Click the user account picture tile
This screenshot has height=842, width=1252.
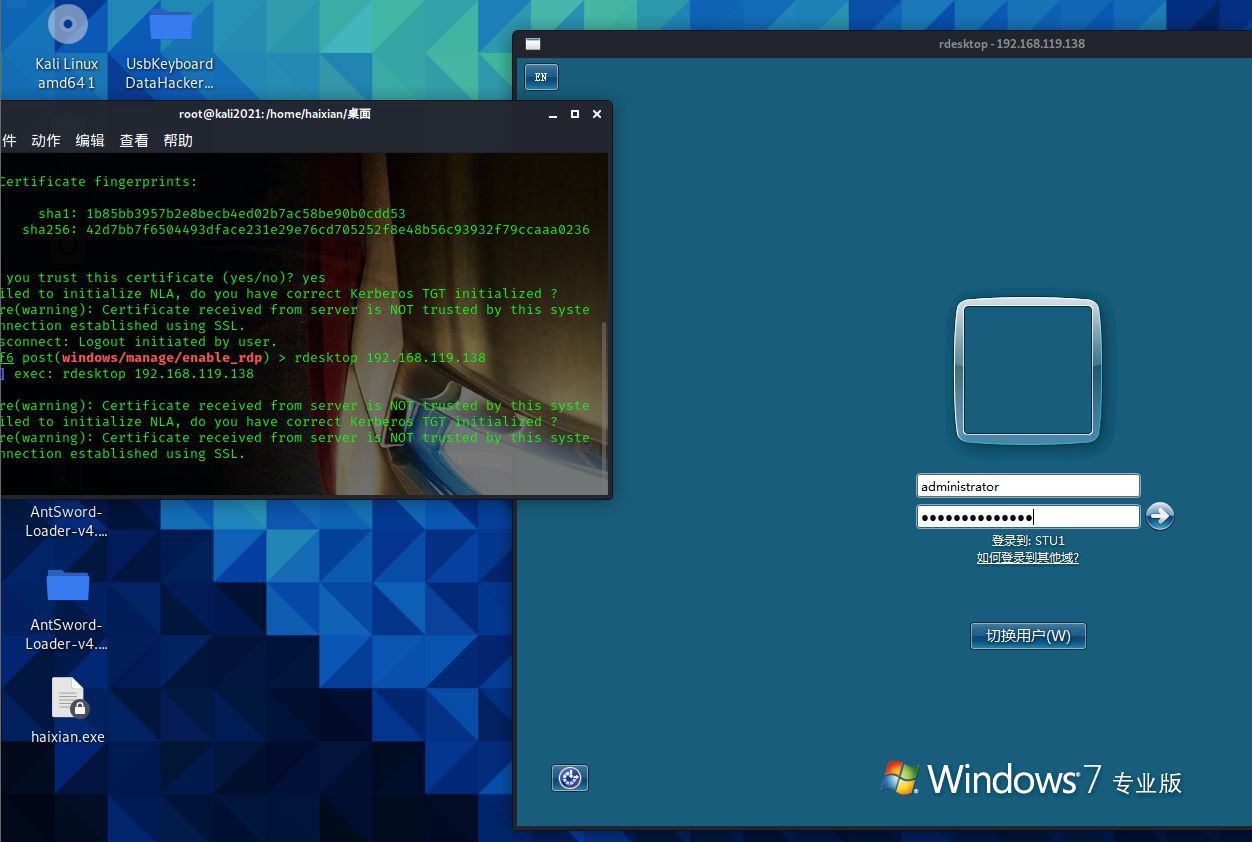tap(1028, 370)
